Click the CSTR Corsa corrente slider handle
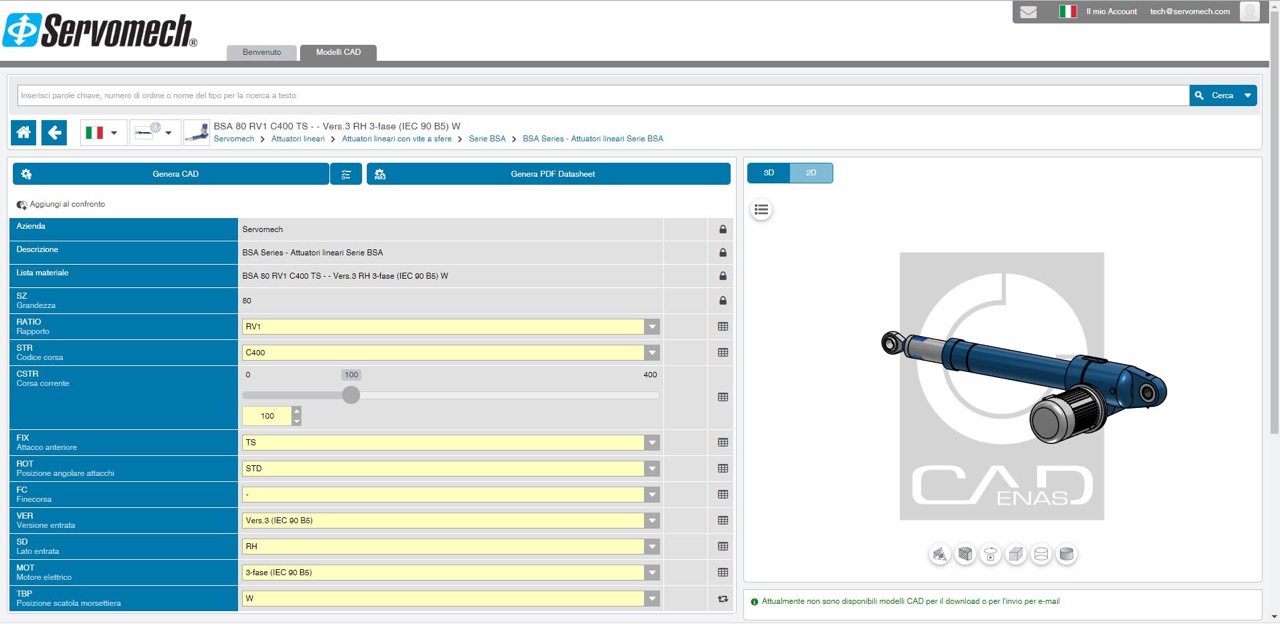Image resolution: width=1280 pixels, height=624 pixels. (351, 395)
